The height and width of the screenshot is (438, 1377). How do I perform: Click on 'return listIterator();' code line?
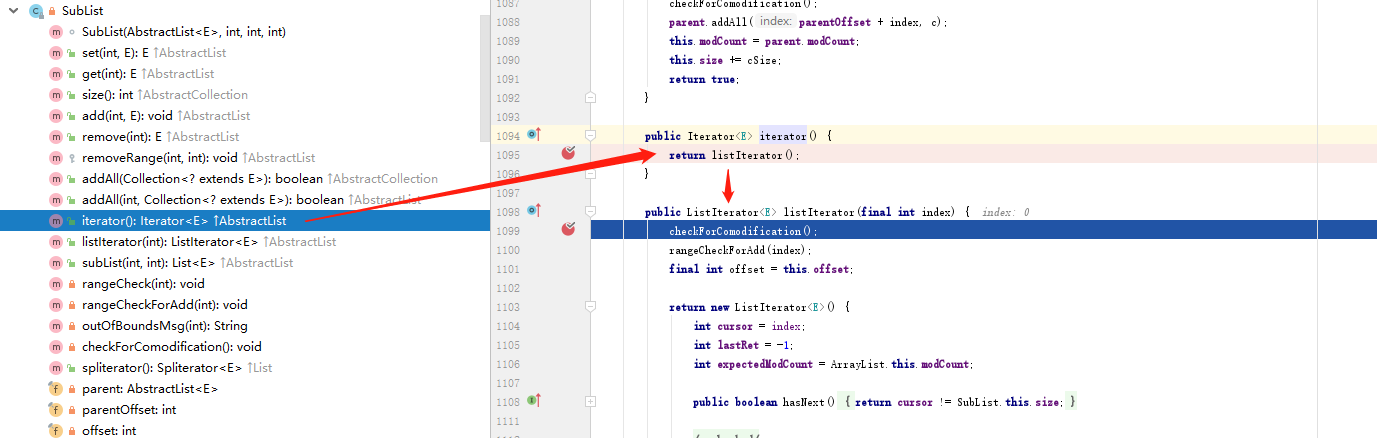[x=735, y=155]
